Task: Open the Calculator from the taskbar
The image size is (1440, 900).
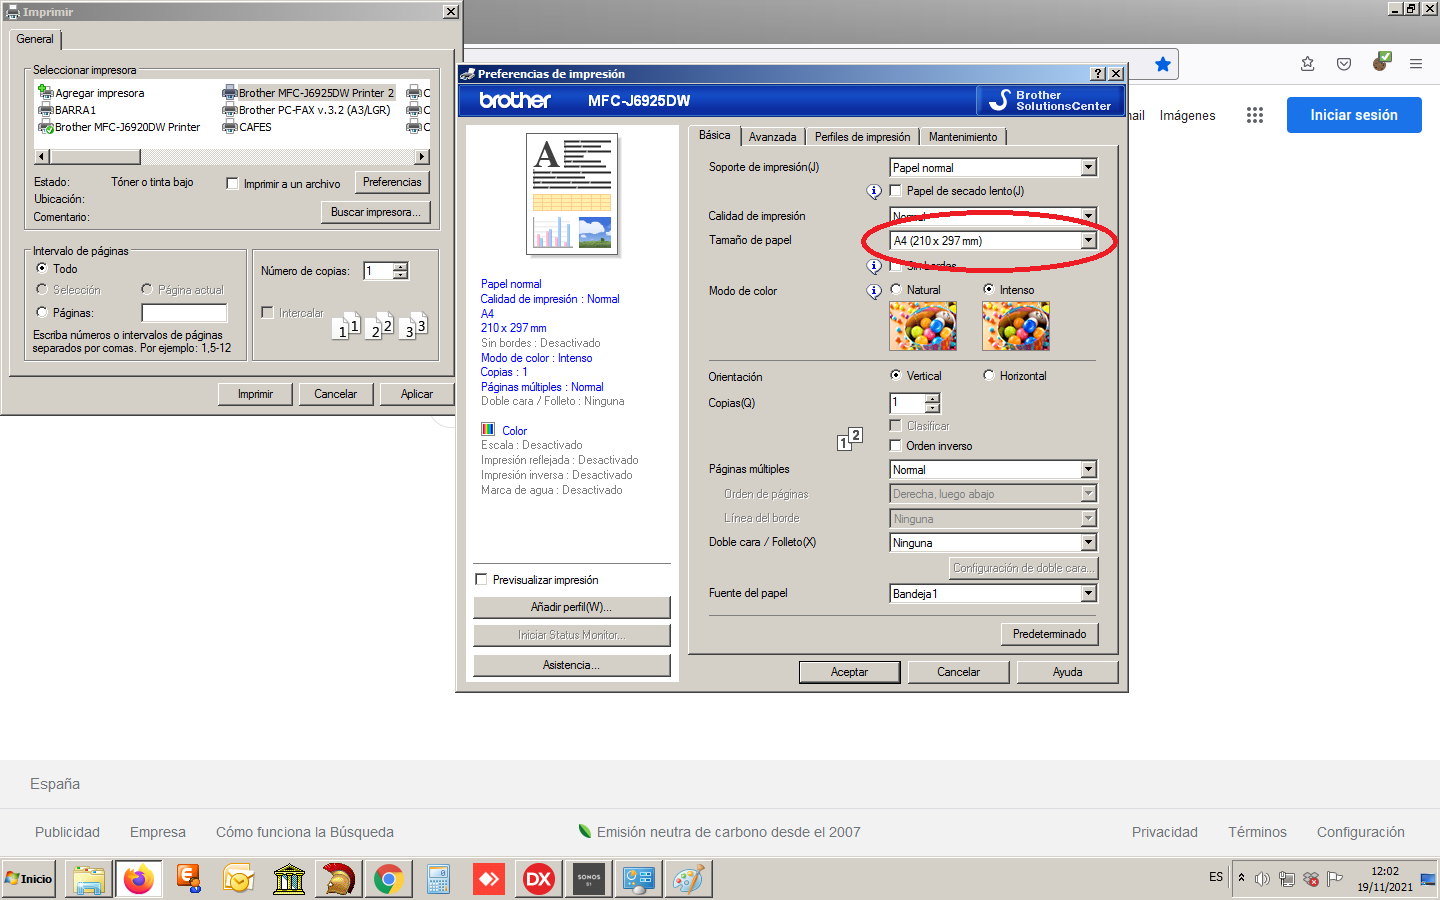Action: coord(439,879)
